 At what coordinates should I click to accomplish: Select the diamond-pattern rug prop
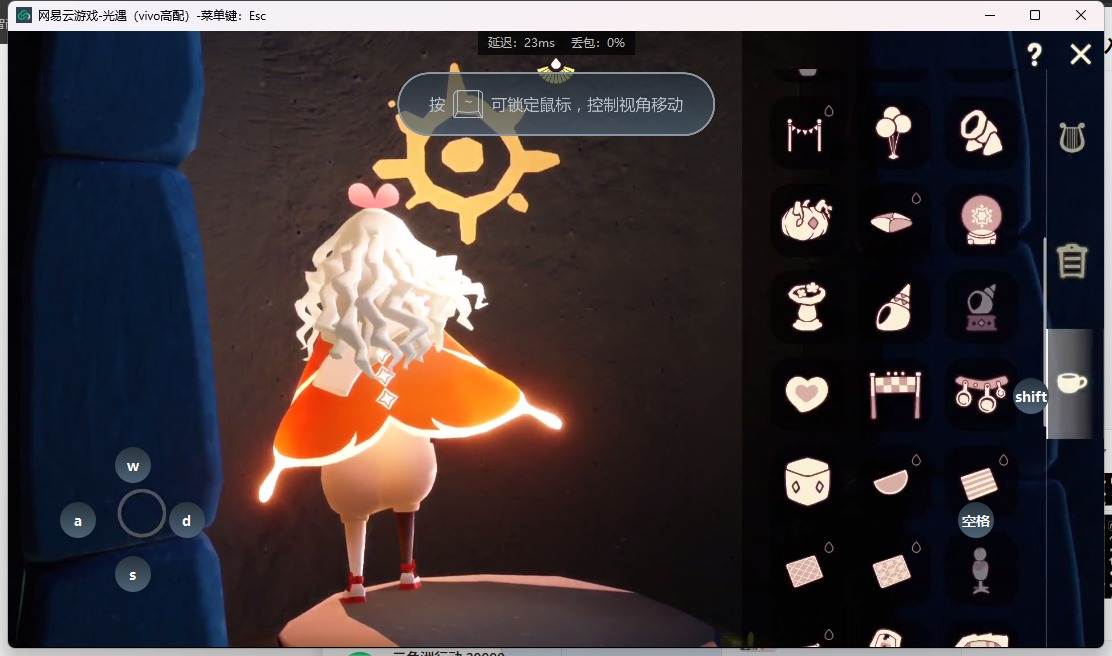806,569
